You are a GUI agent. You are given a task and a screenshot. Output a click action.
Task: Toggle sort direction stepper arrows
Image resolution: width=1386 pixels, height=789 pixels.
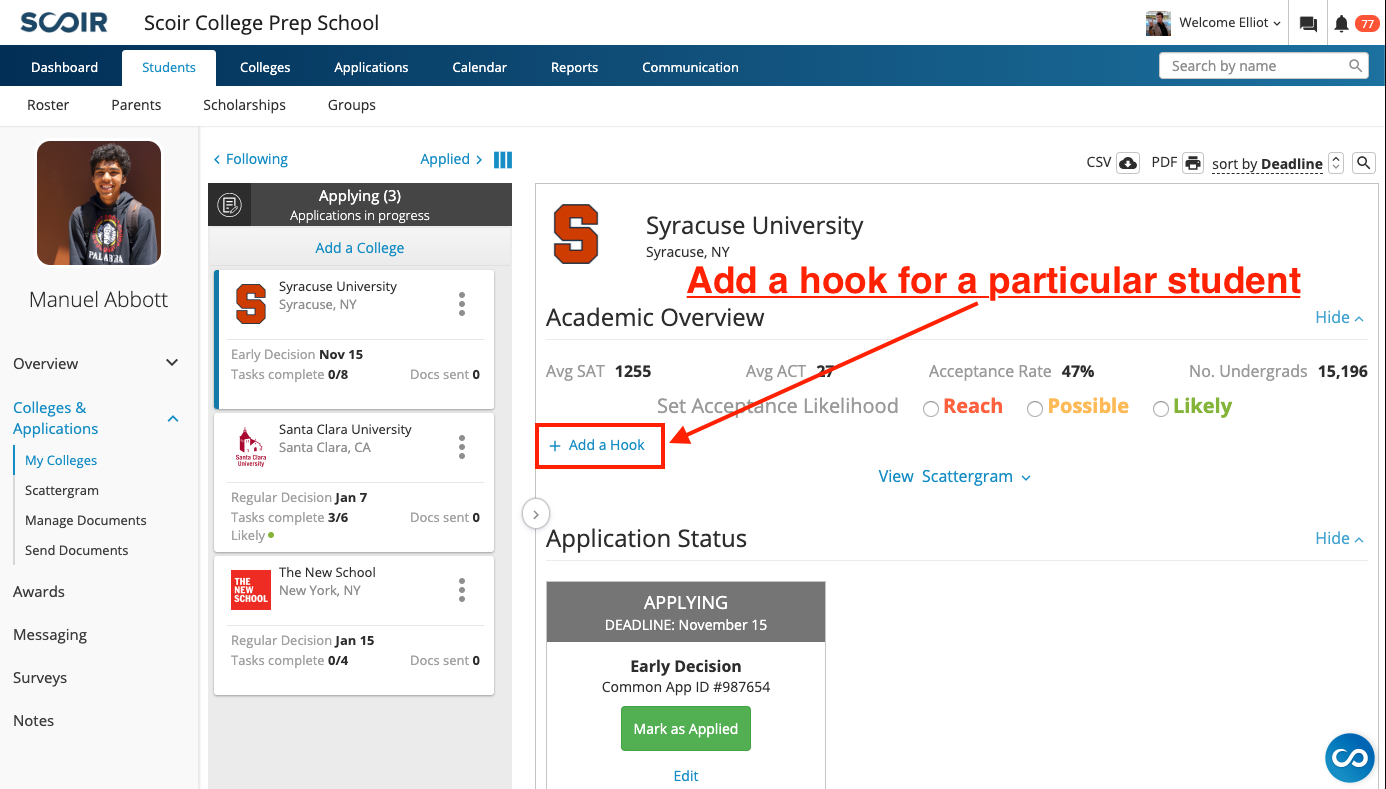pyautogui.click(x=1336, y=163)
